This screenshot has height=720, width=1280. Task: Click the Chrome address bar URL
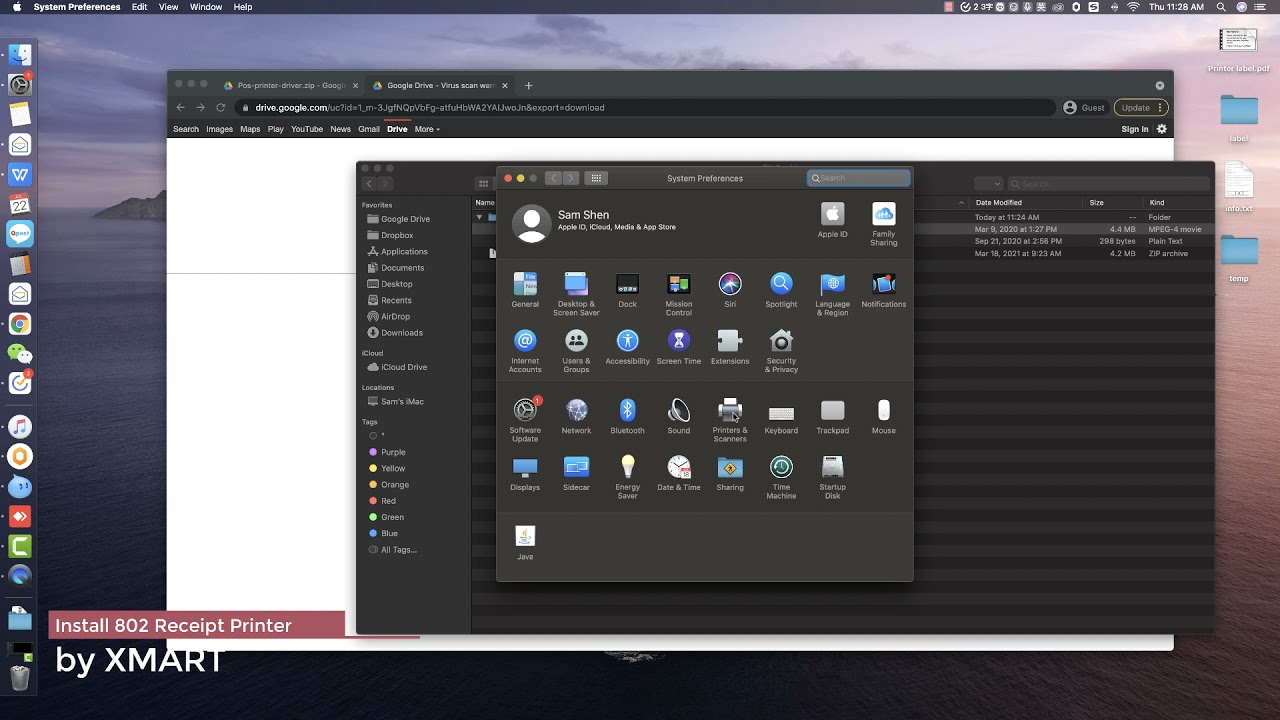[x=430, y=107]
